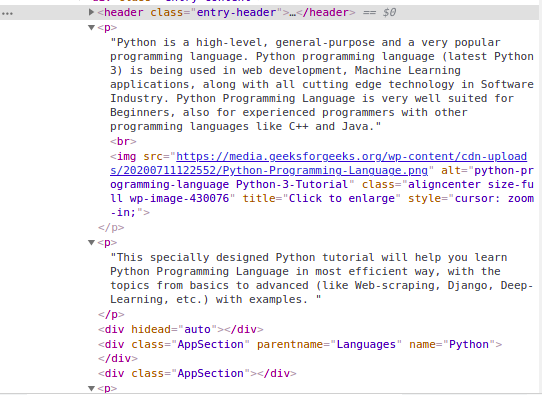Viewport: 542px width, 395px height.
Task: Click the "This specially designed Python tutorial" text
Action: tap(321, 278)
